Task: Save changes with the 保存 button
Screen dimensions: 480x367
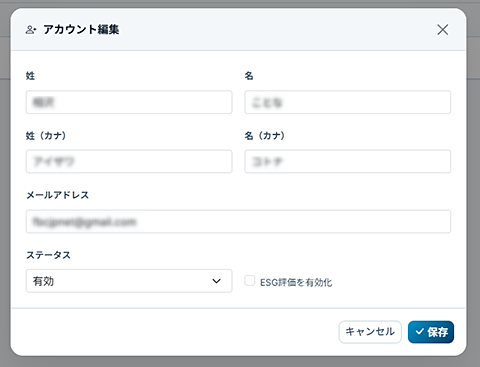Action: coord(431,332)
